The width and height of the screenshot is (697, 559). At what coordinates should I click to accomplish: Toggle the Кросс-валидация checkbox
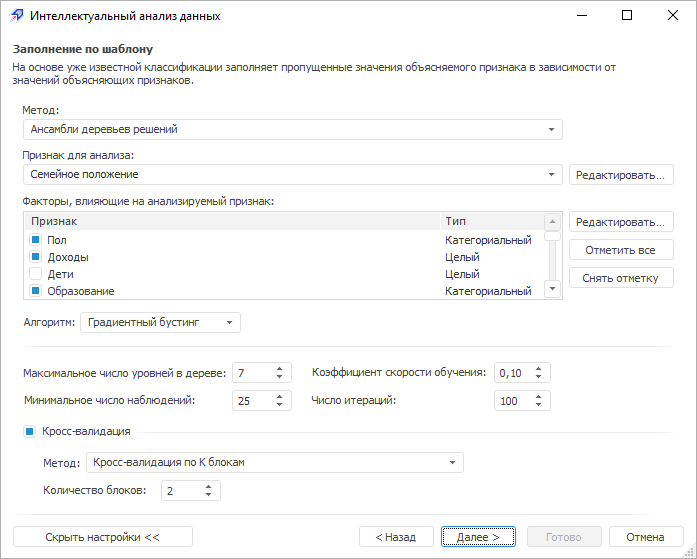pos(29,432)
